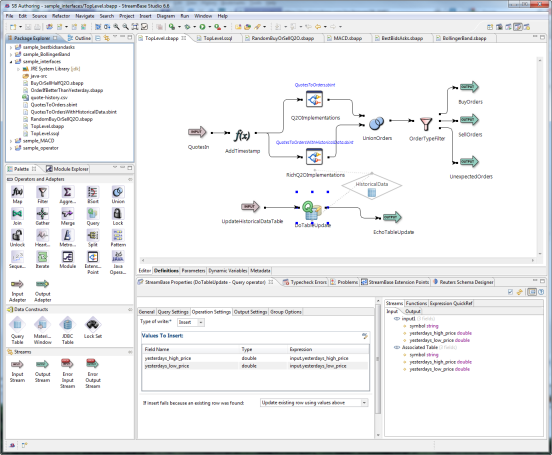552x455 pixels.
Task: Choose the Union operator icon
Action: pyautogui.click(x=118, y=195)
